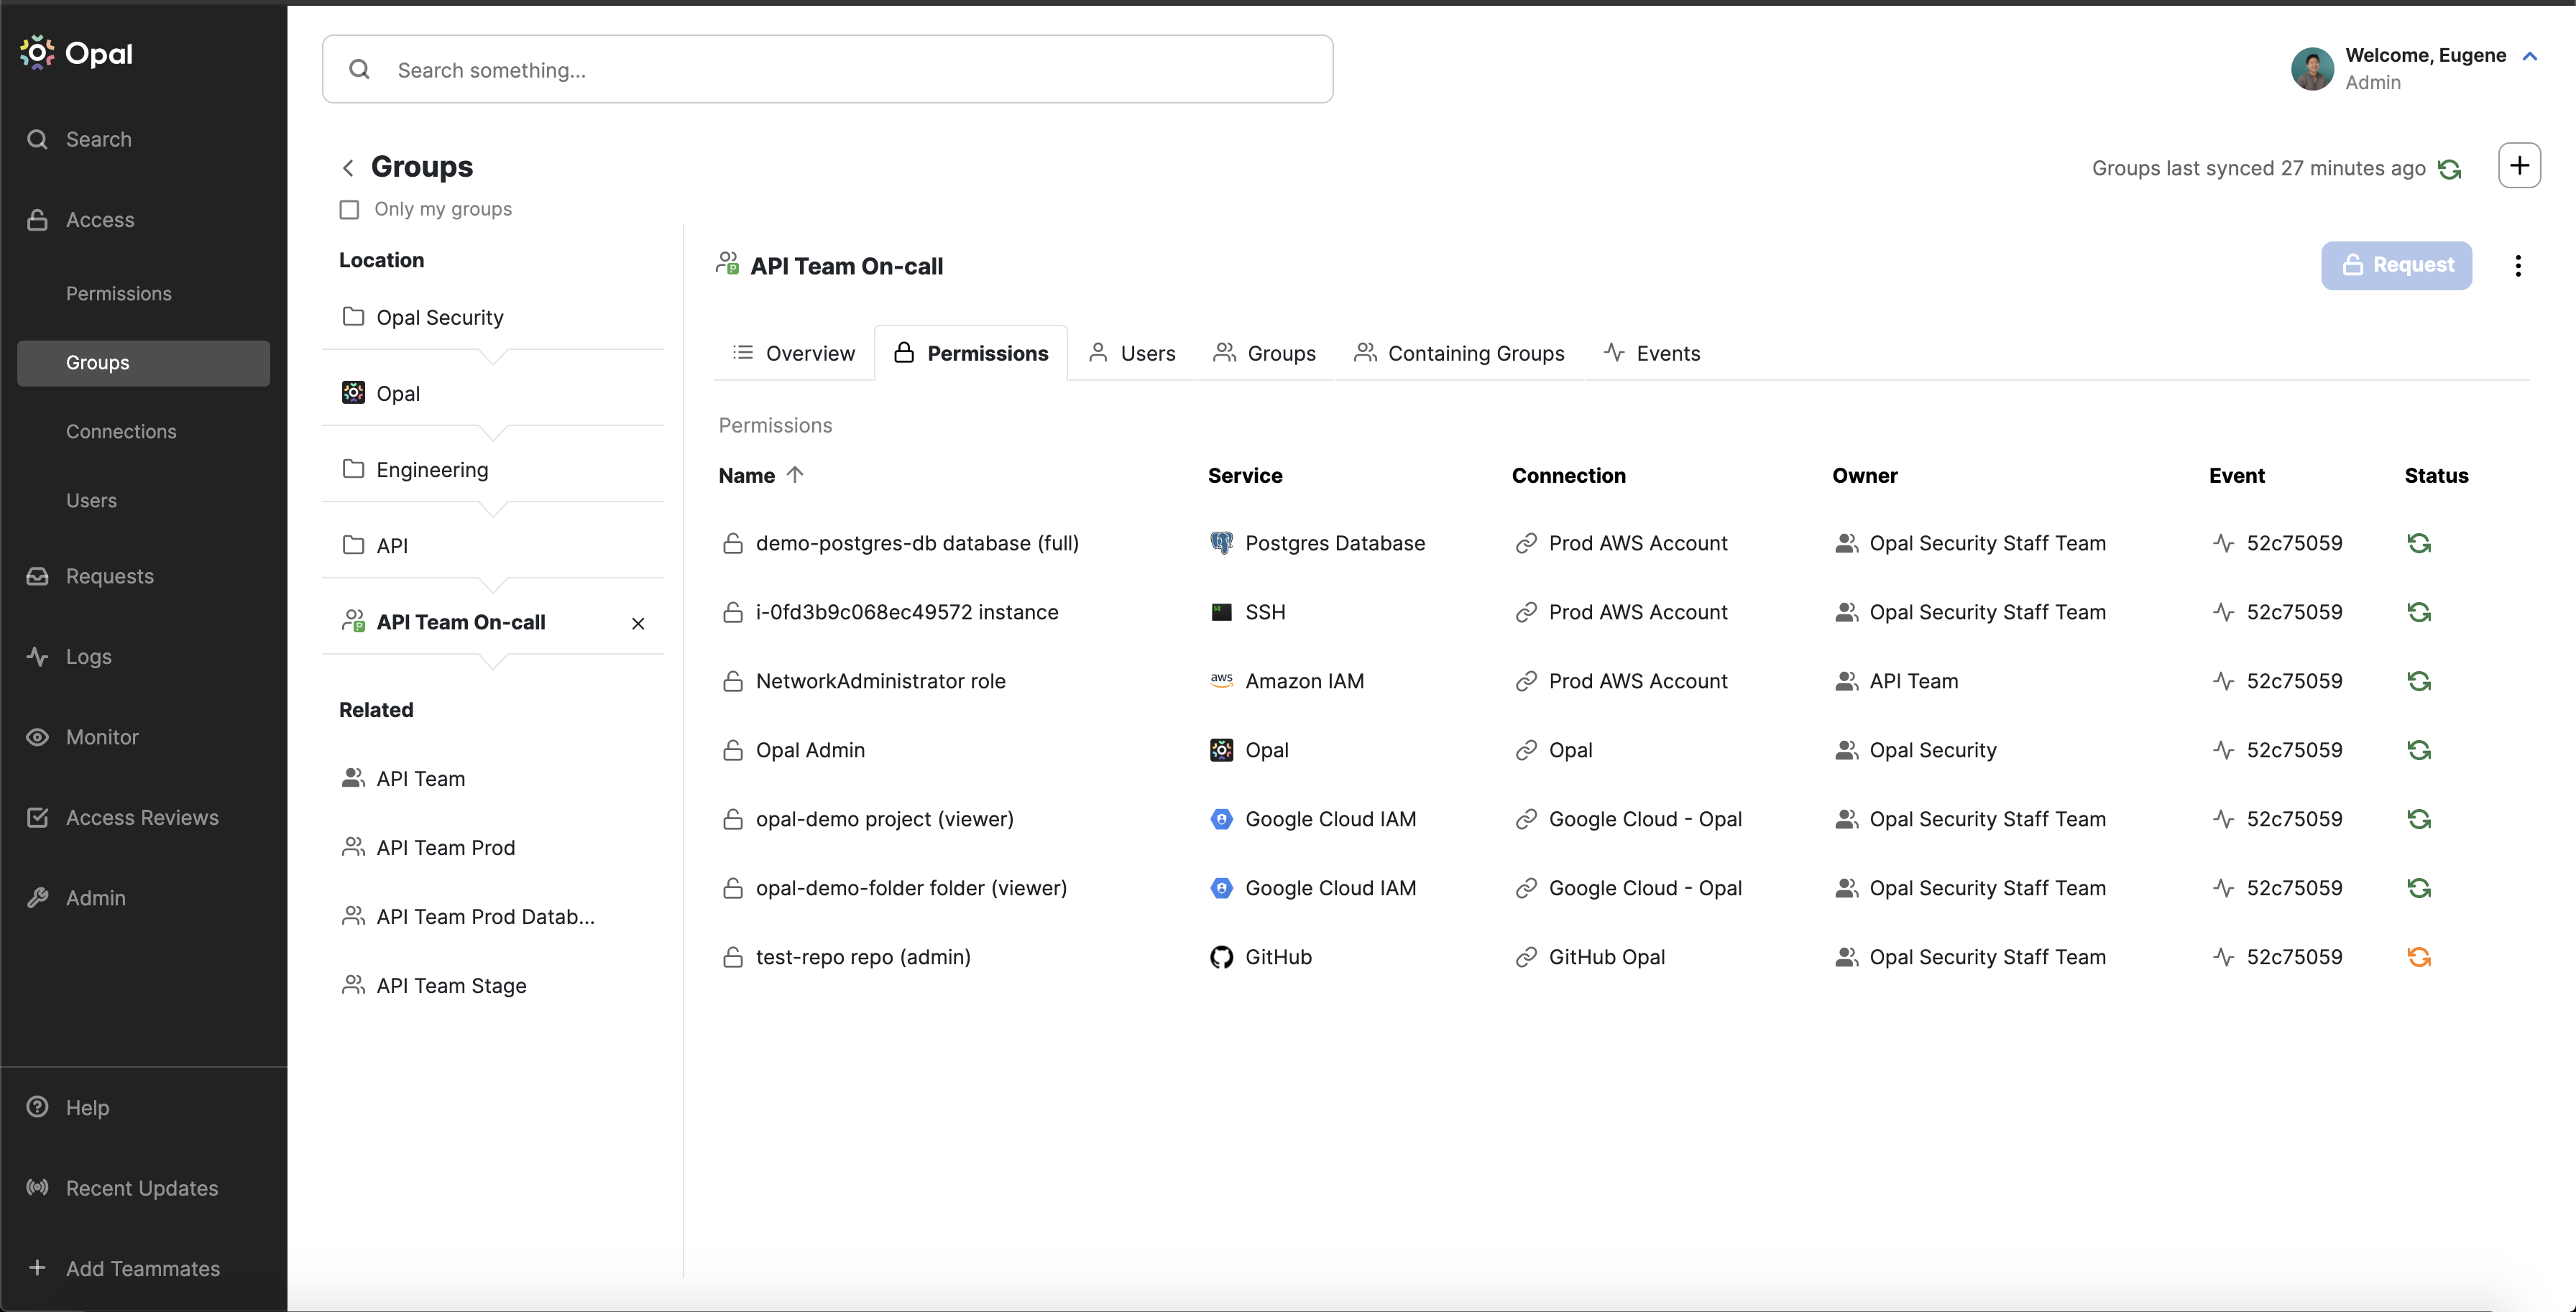Viewport: 2576px width, 1312px height.
Task: Open the Events tab
Action: tap(1652, 353)
